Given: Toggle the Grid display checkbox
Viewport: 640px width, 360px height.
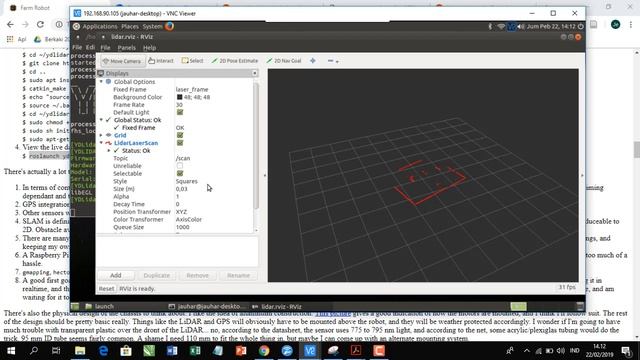Looking at the screenshot, I should click(180, 135).
